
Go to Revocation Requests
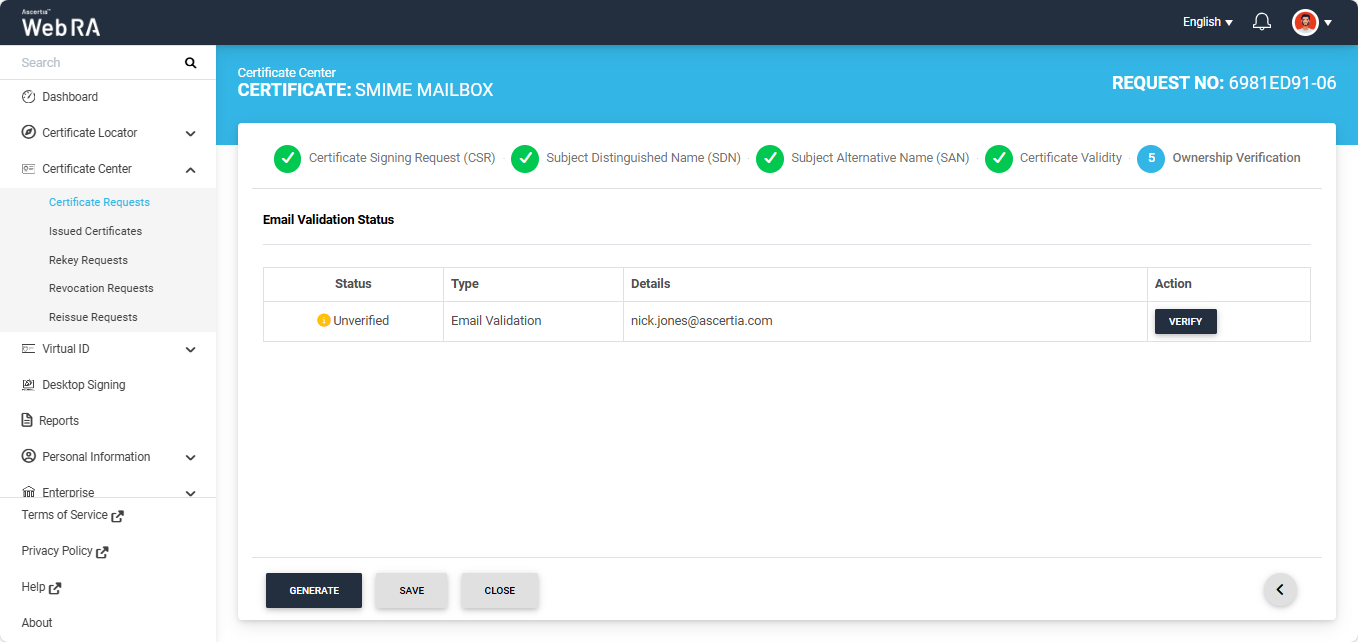coord(101,288)
